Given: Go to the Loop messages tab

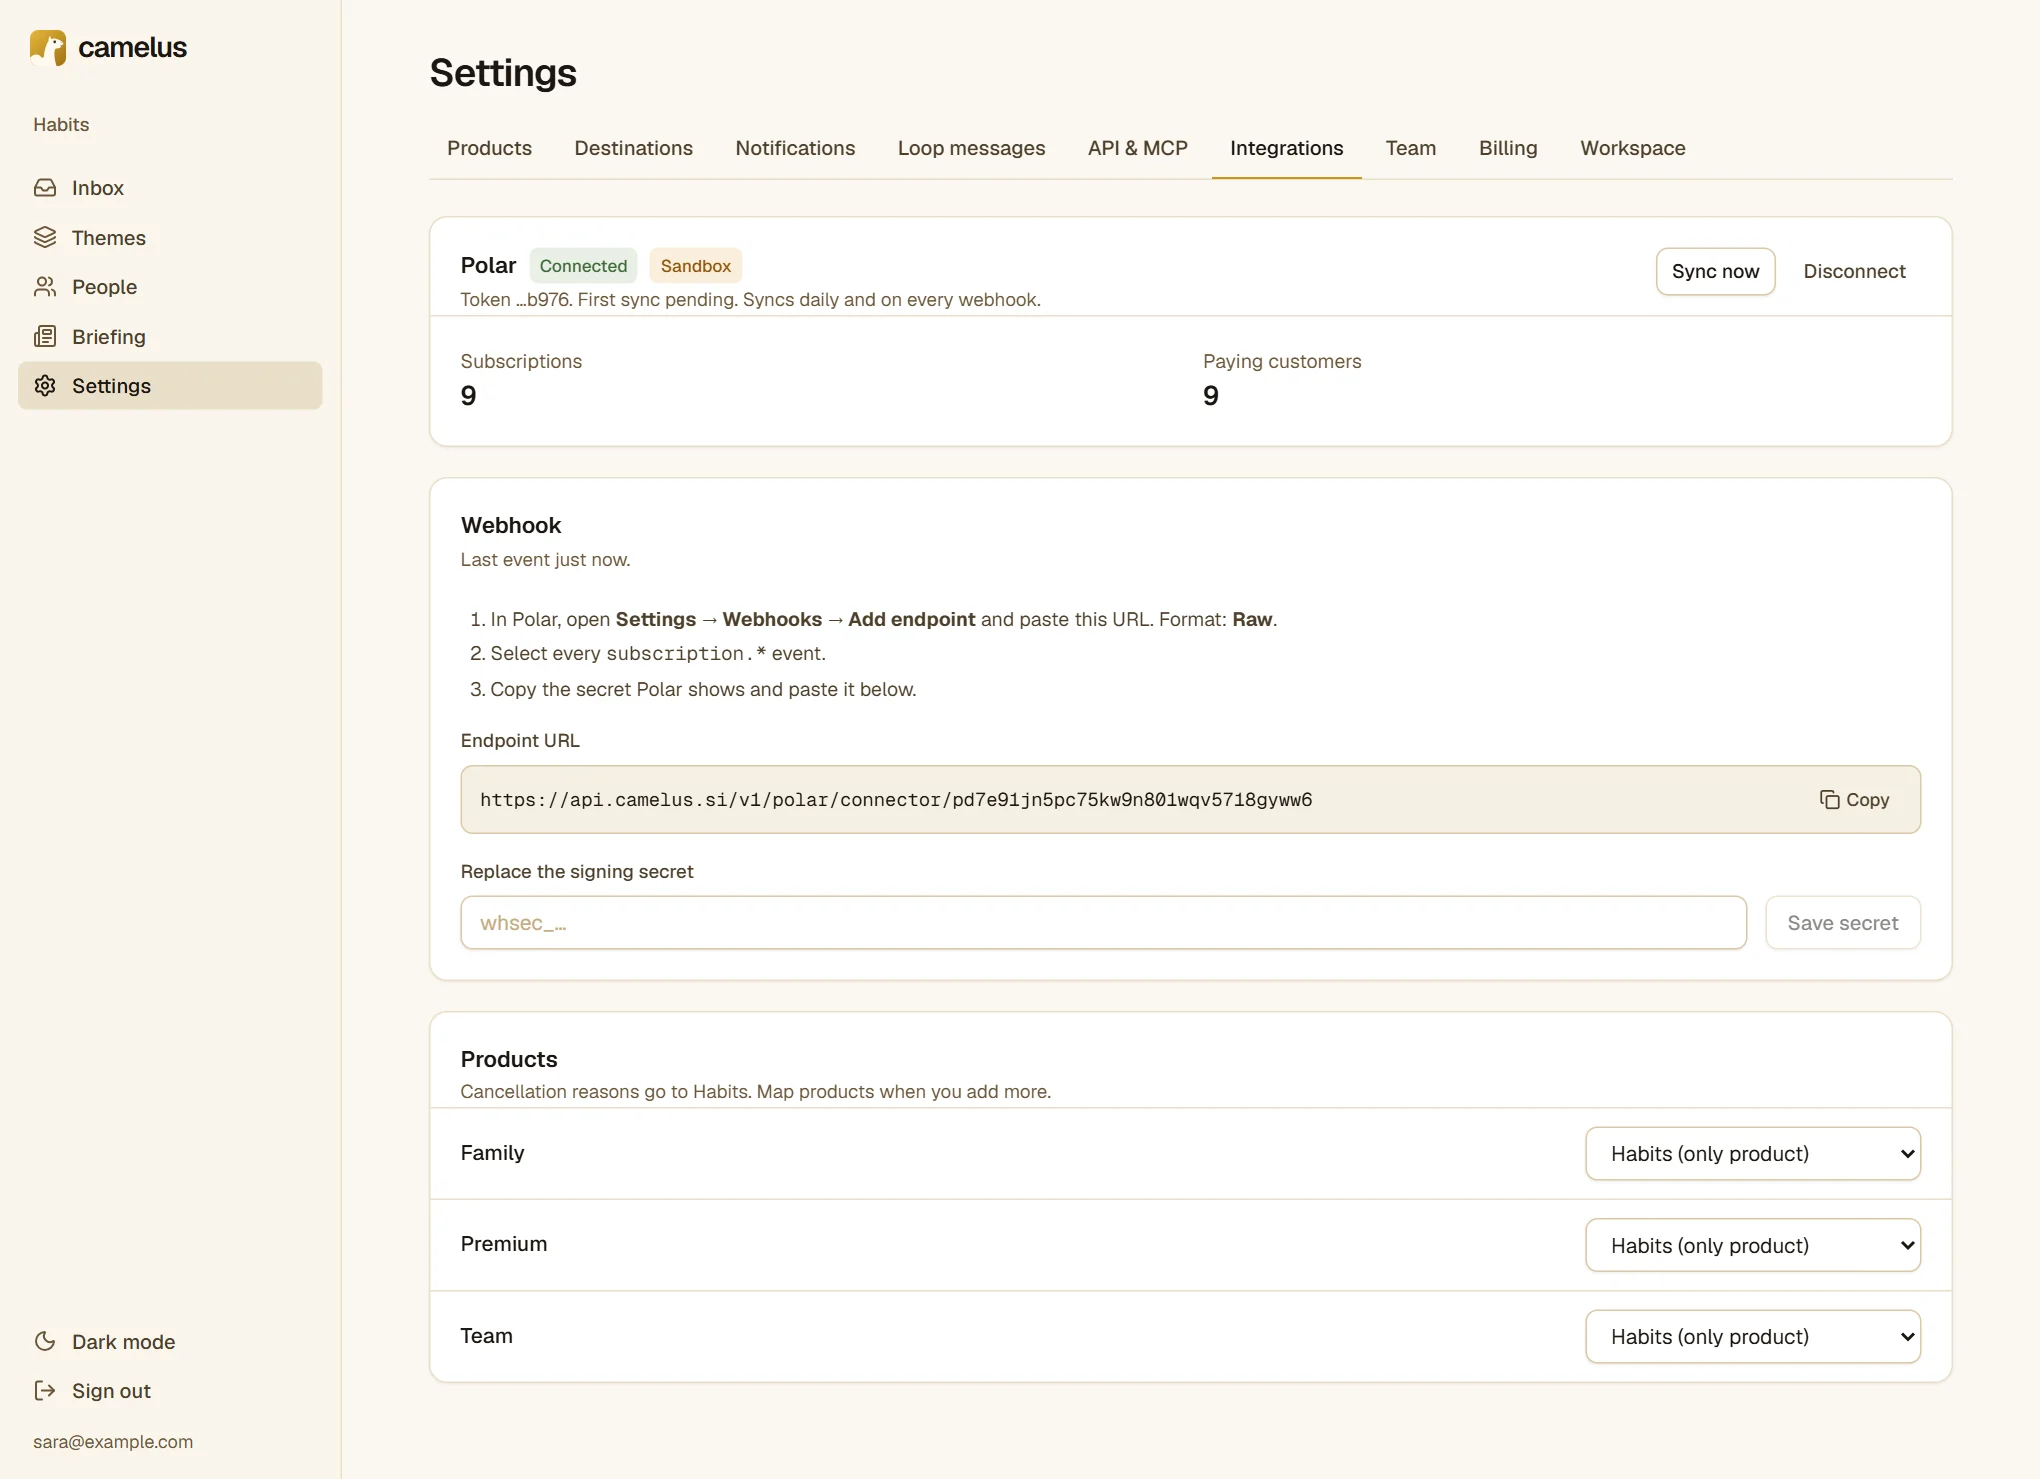Looking at the screenshot, I should [971, 148].
